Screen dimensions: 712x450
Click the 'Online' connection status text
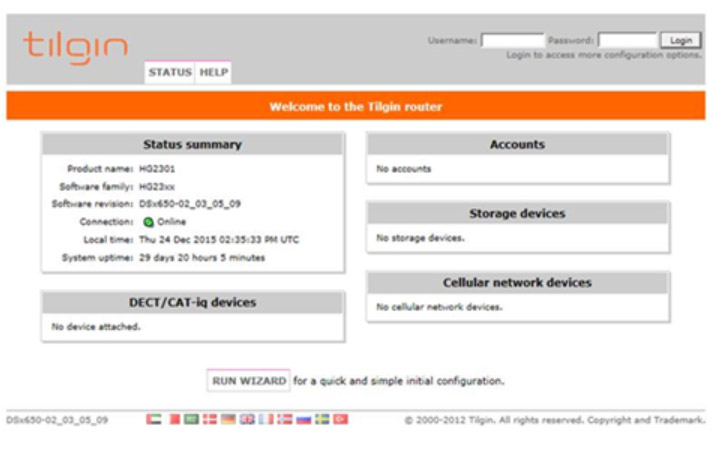coord(172,222)
